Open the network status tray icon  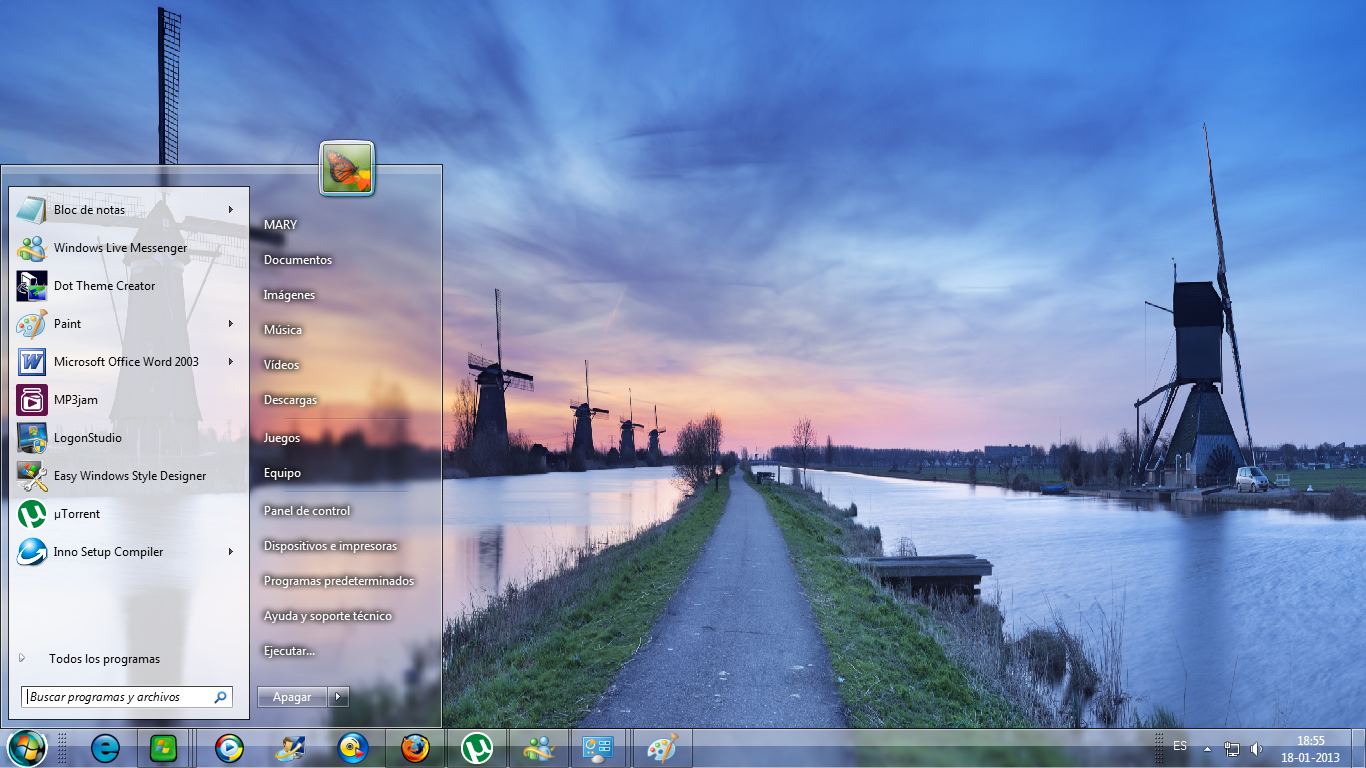[x=1232, y=747]
